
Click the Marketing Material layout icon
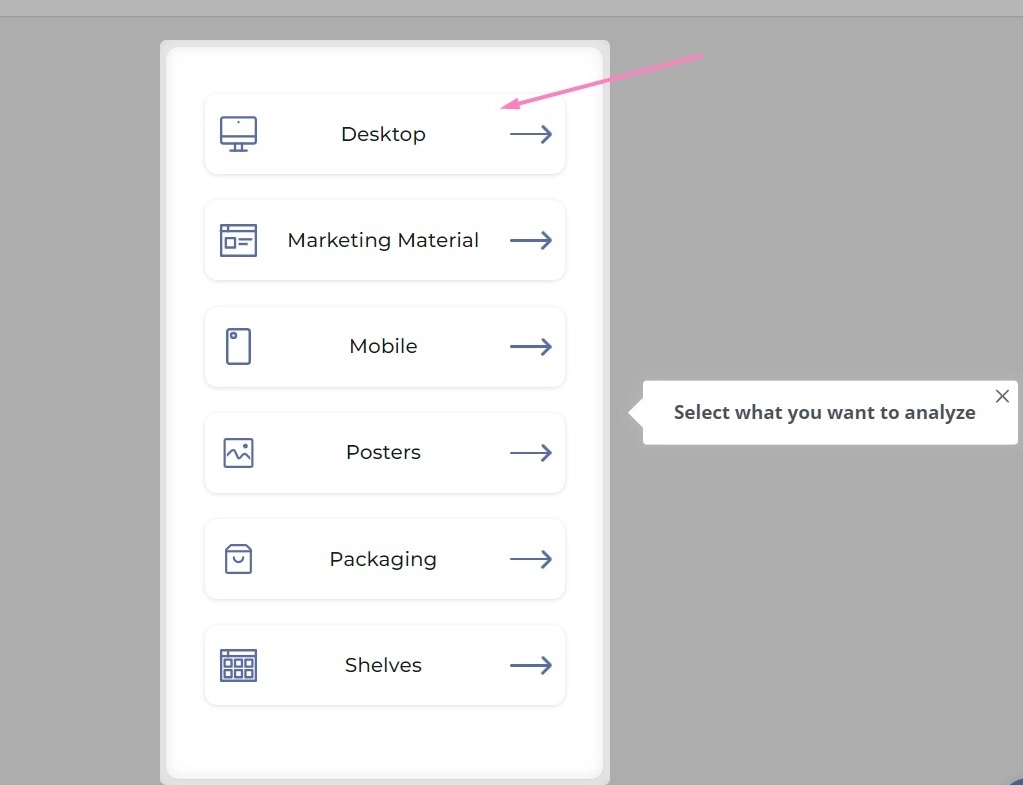pos(238,240)
